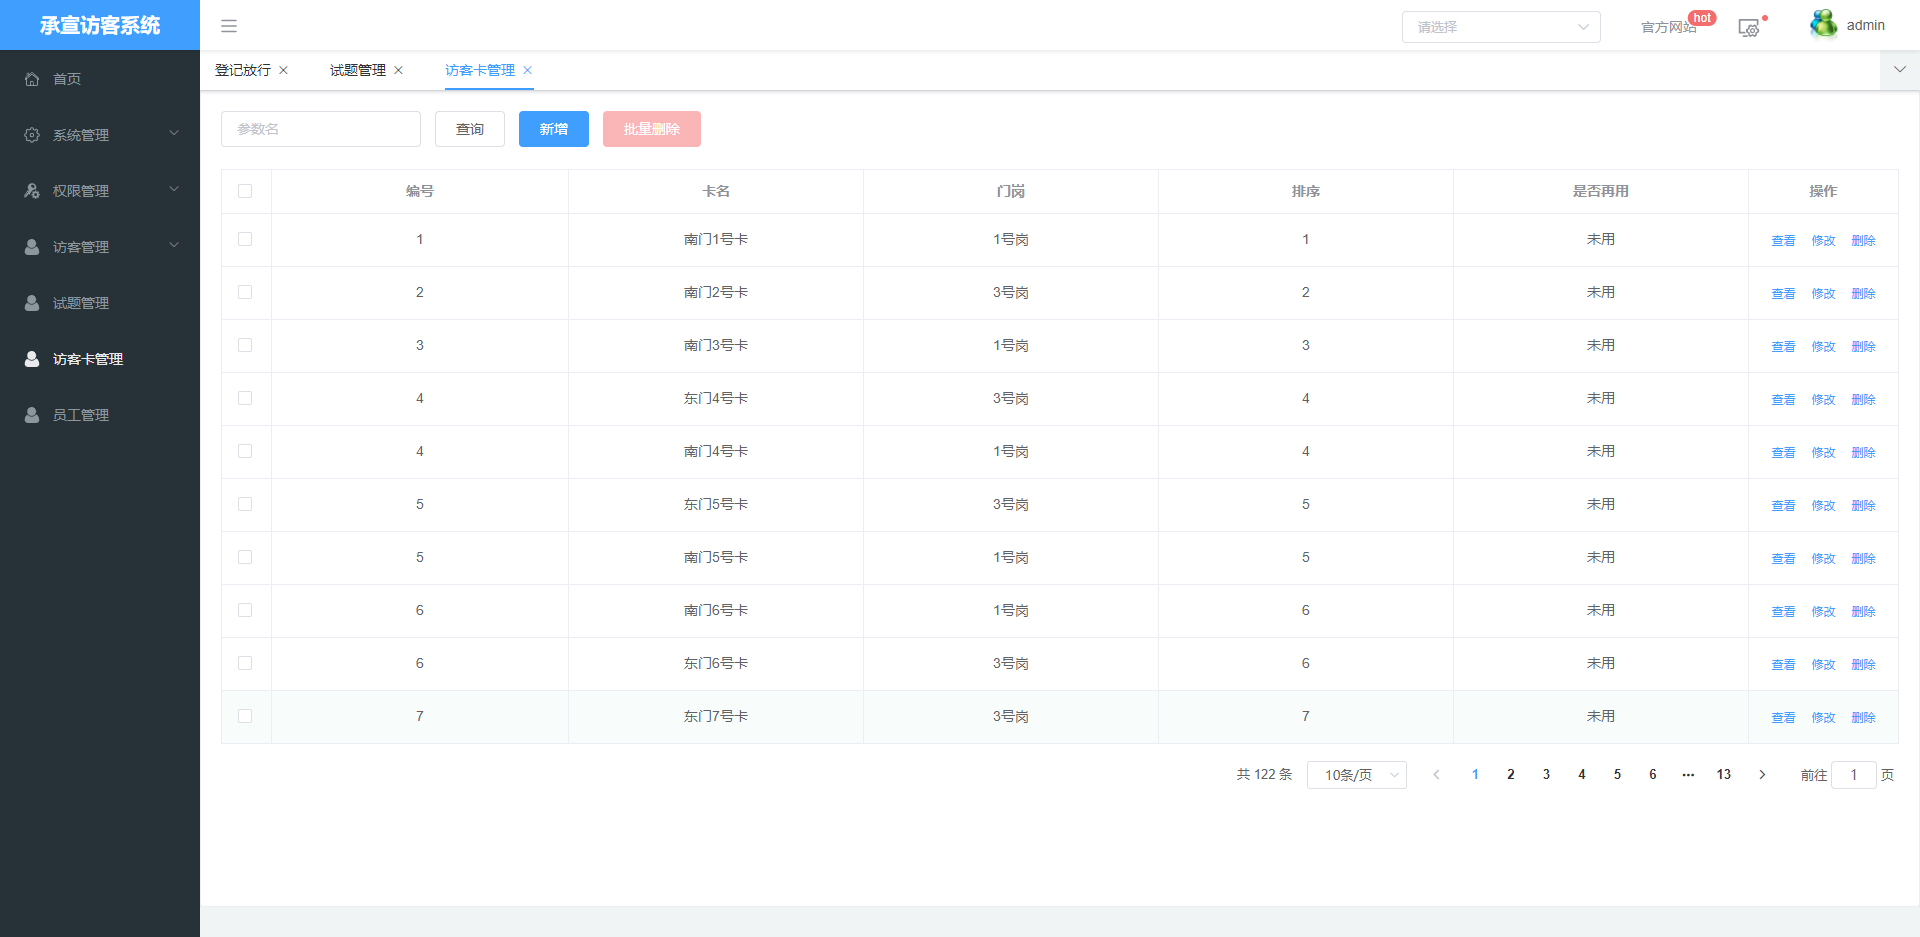Open the 请选择 dropdown in header
1920x937 pixels.
(x=1500, y=27)
